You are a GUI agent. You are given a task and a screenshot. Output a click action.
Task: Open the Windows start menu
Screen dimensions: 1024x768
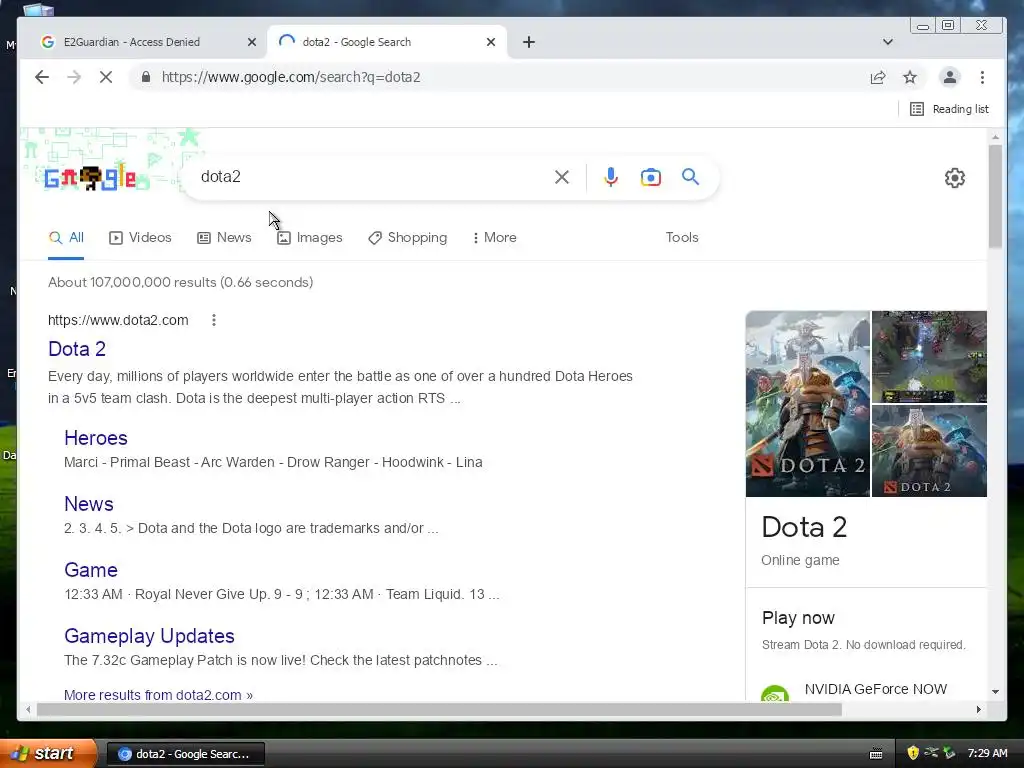47,754
